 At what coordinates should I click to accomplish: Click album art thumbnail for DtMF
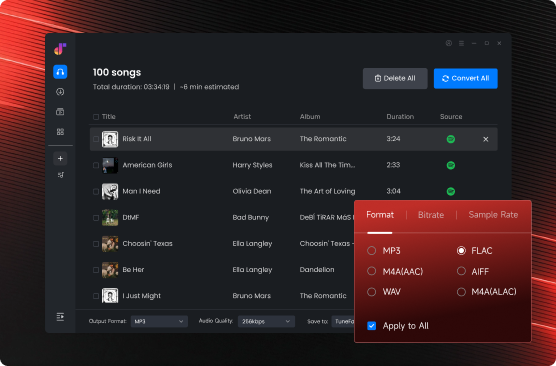click(110, 217)
